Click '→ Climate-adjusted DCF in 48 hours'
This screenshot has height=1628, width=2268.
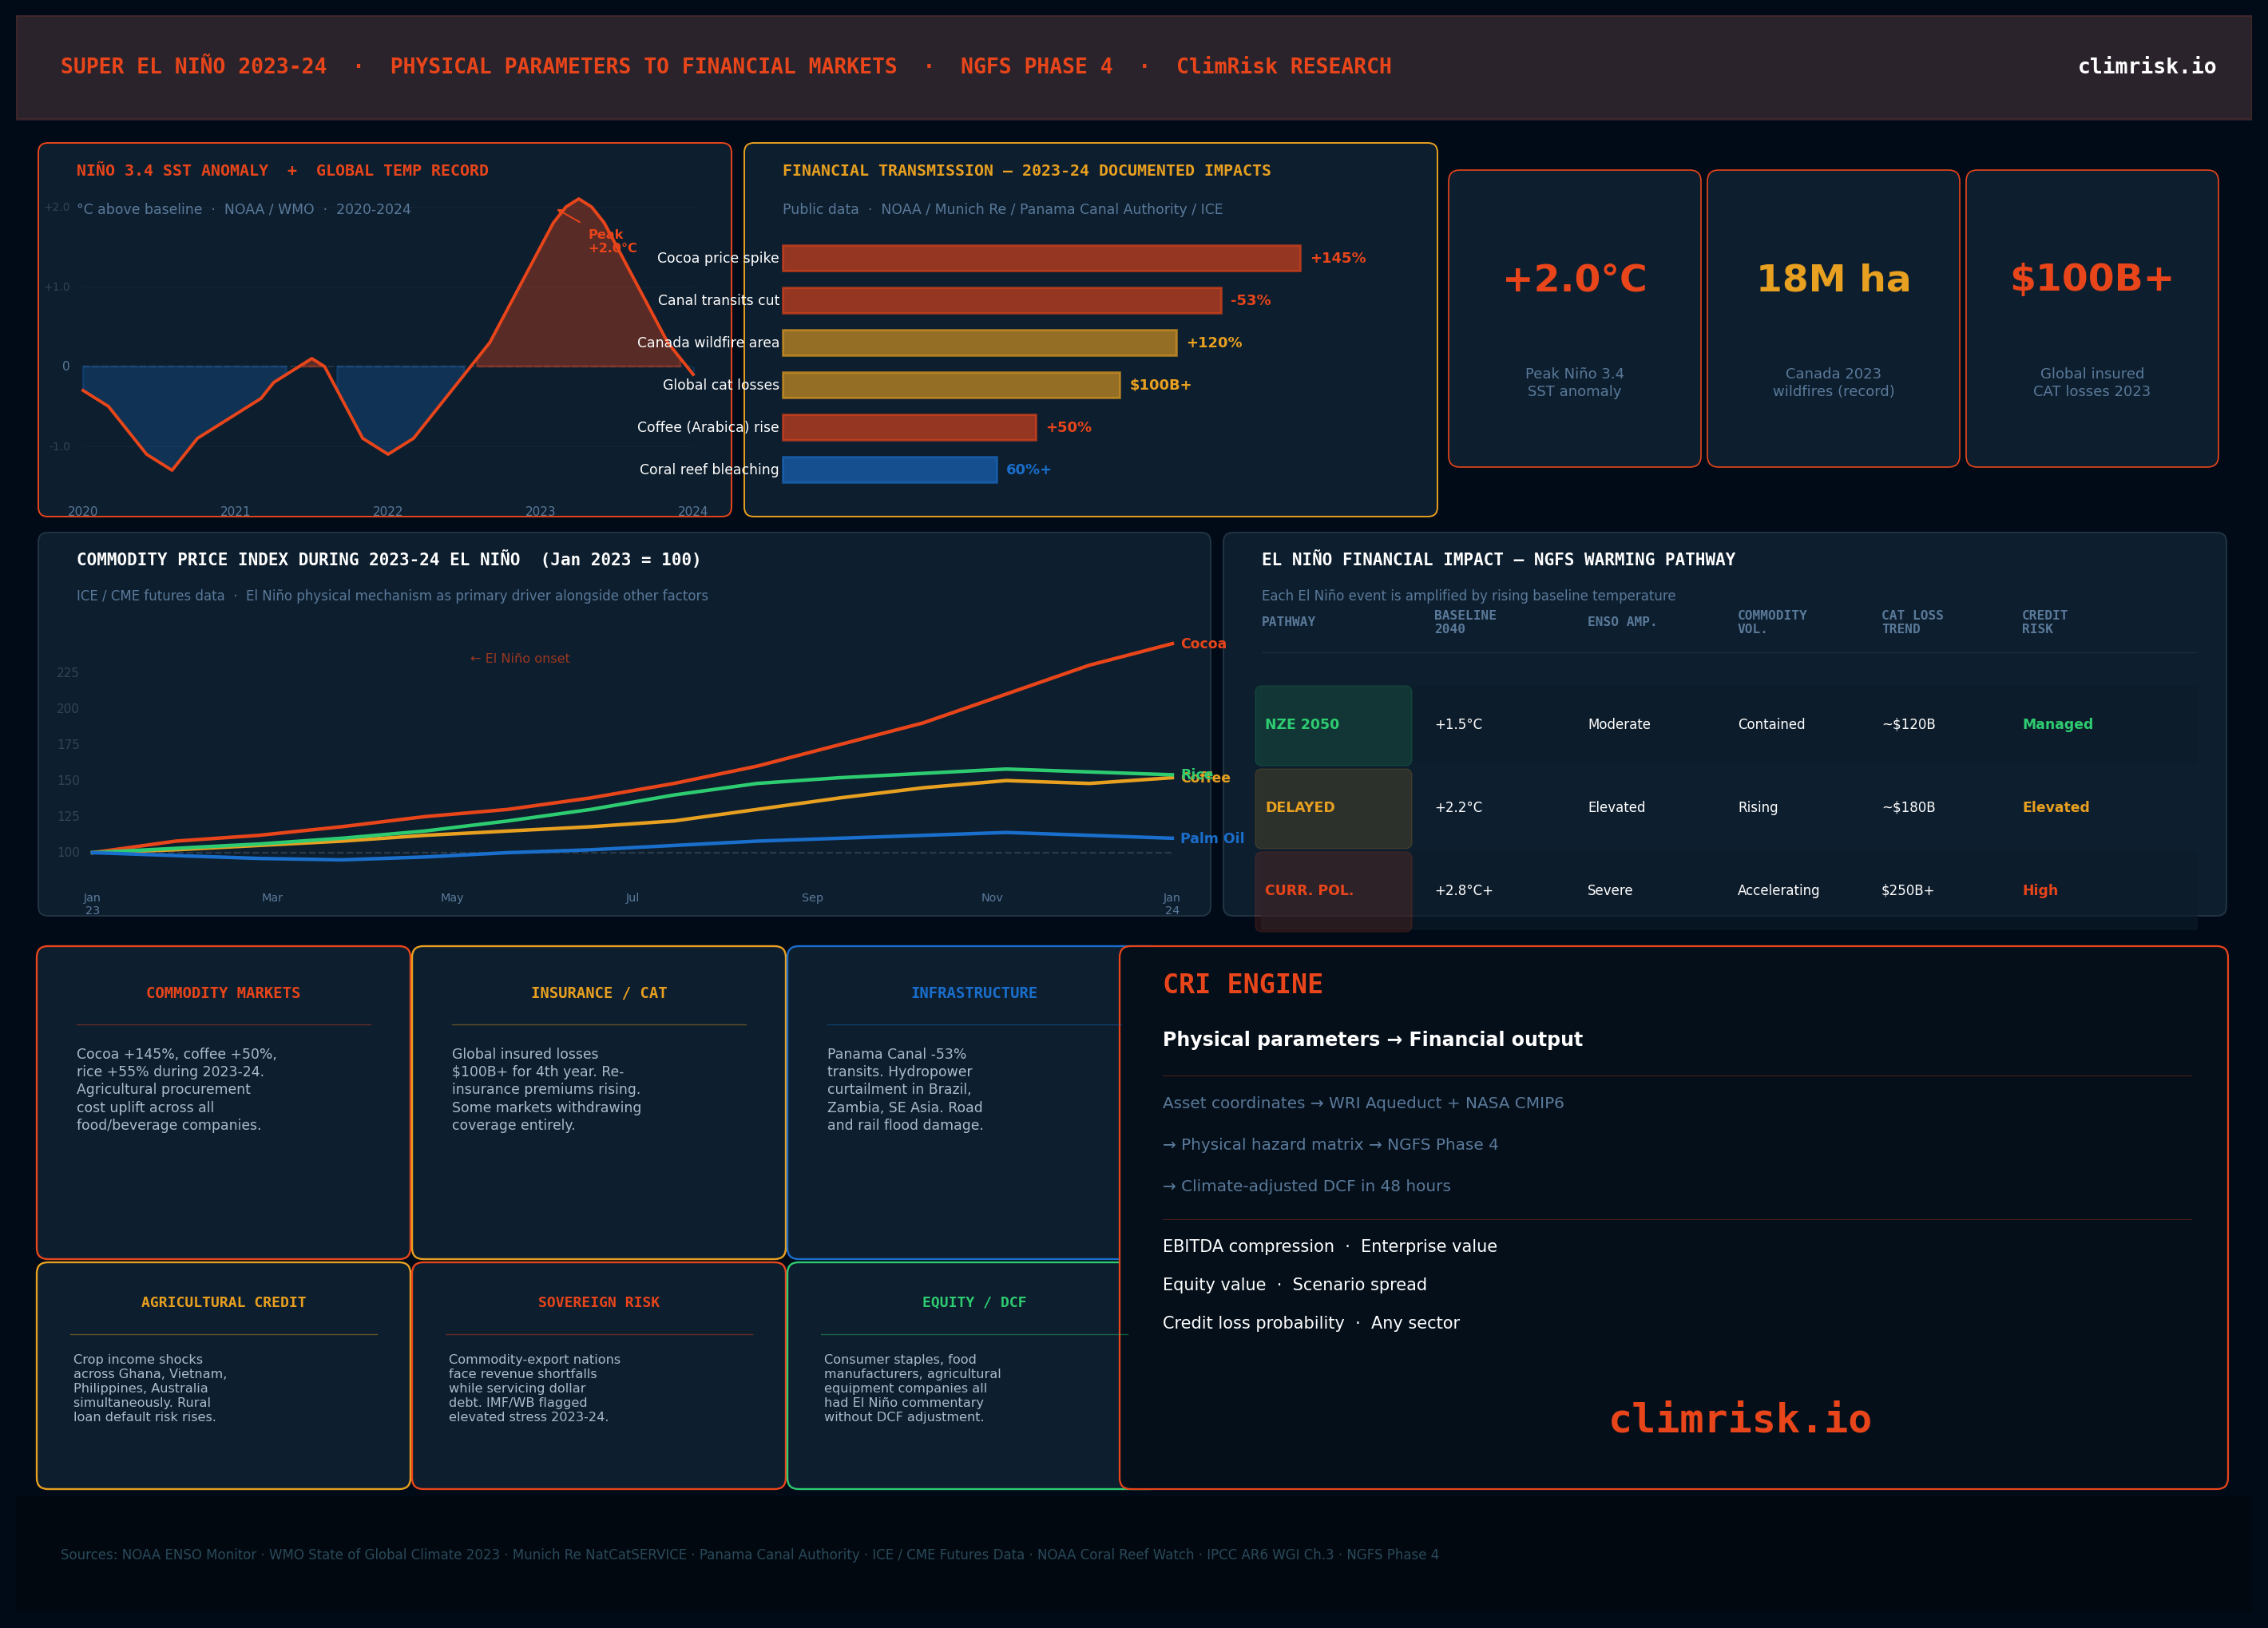(x=1306, y=1186)
